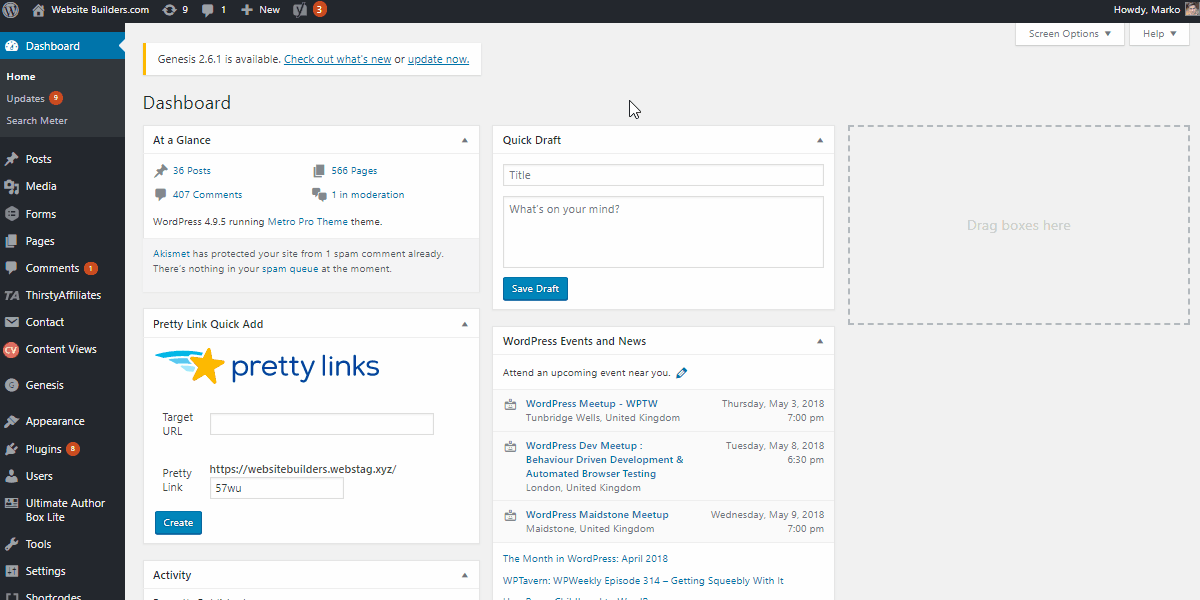Image resolution: width=1200 pixels, height=600 pixels.
Task: Follow the 'Check out what's new' link
Action: (x=338, y=59)
